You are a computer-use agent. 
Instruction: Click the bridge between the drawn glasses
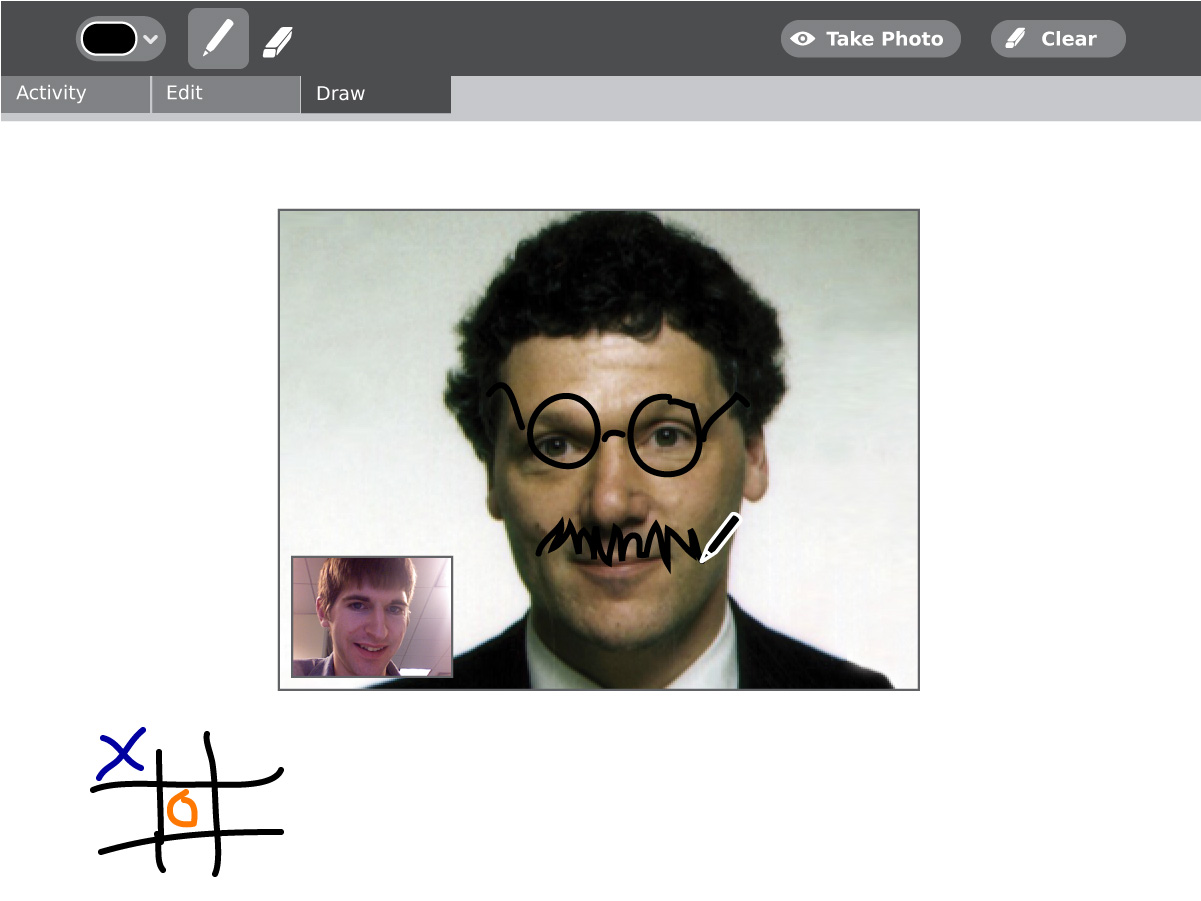[614, 435]
